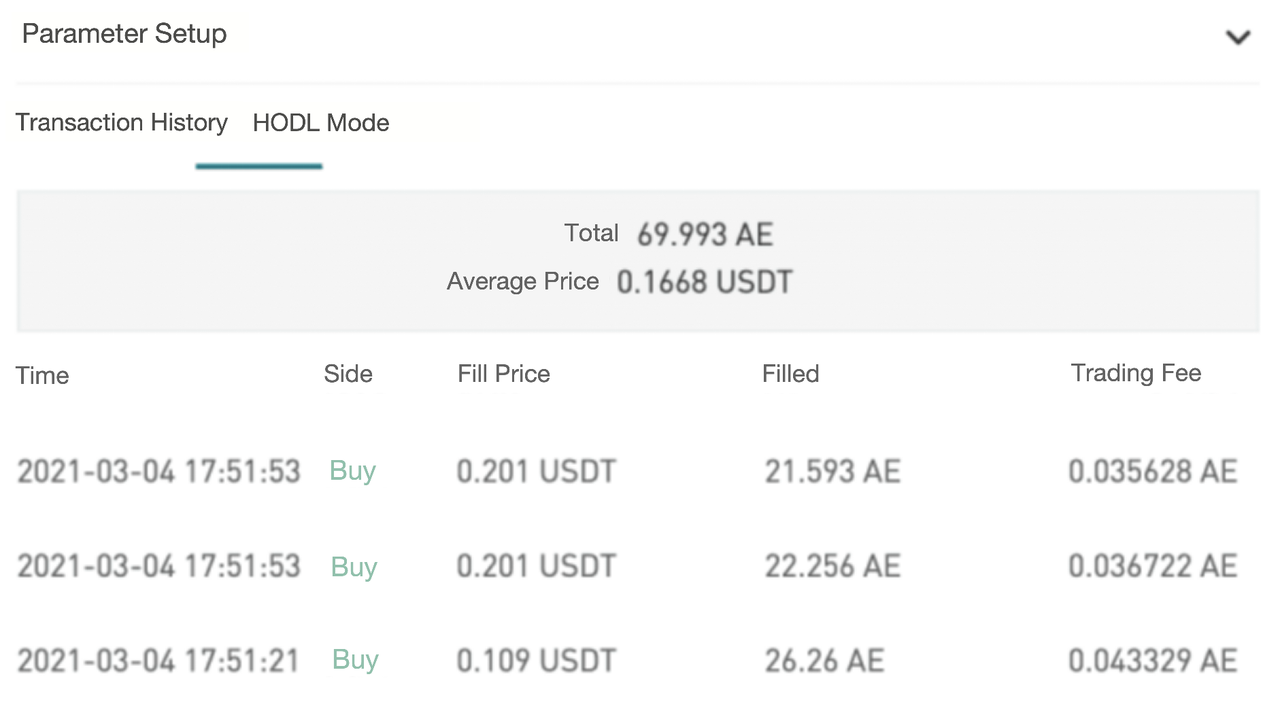Screen dimensions: 1280x719
Task: Click the 0.043329 AE trading fee
Action: pyautogui.click(x=1152, y=660)
